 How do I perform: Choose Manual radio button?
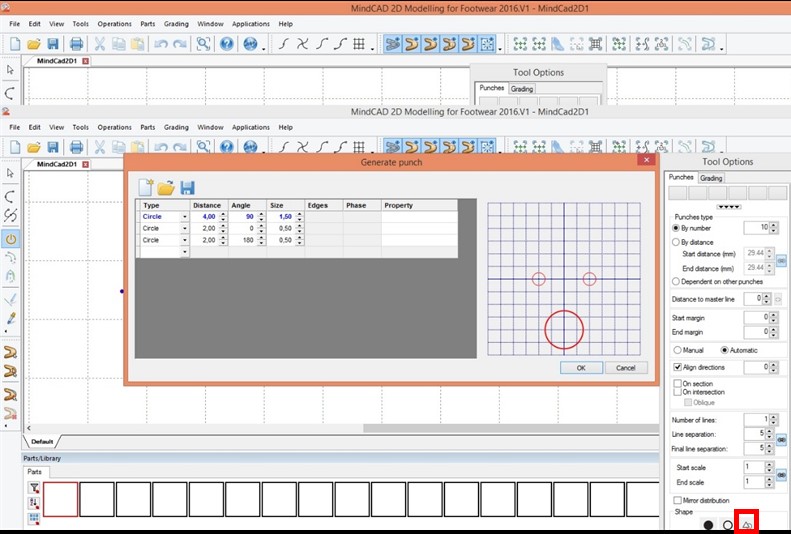(x=677, y=350)
